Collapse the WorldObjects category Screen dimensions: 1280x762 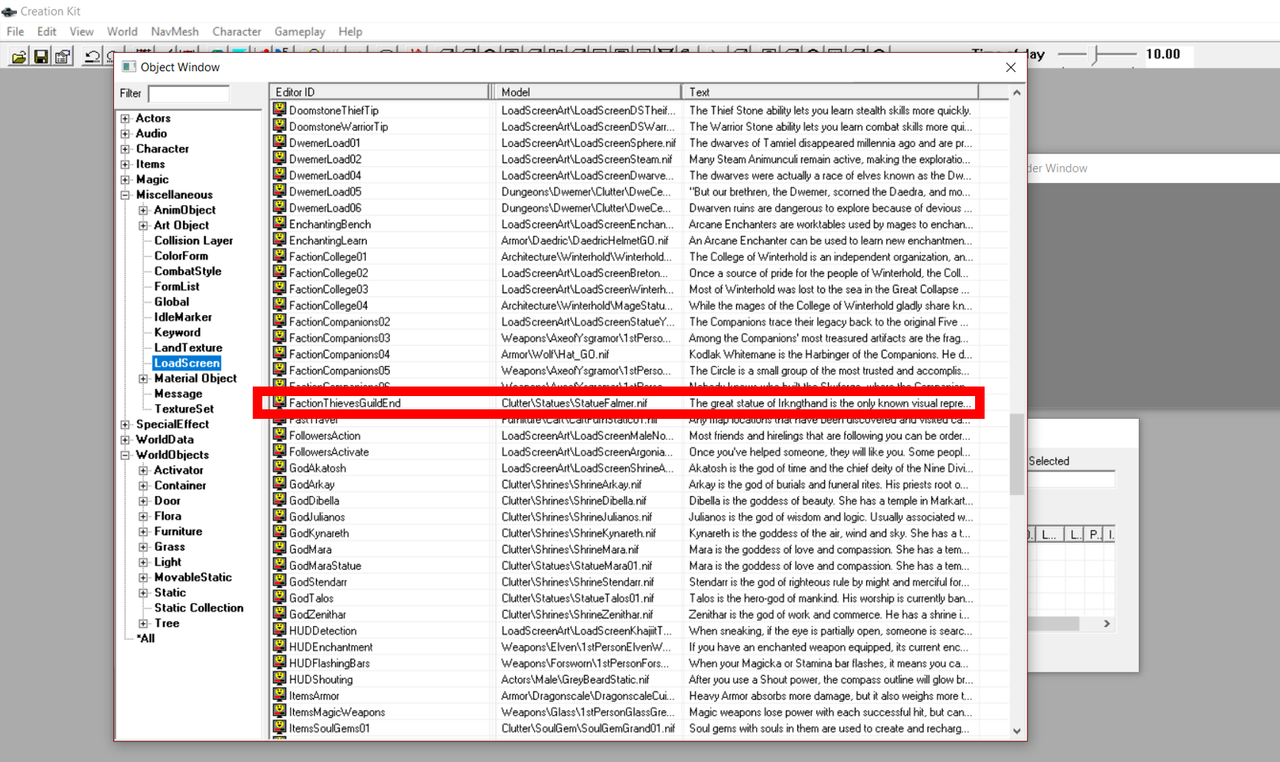(x=125, y=455)
